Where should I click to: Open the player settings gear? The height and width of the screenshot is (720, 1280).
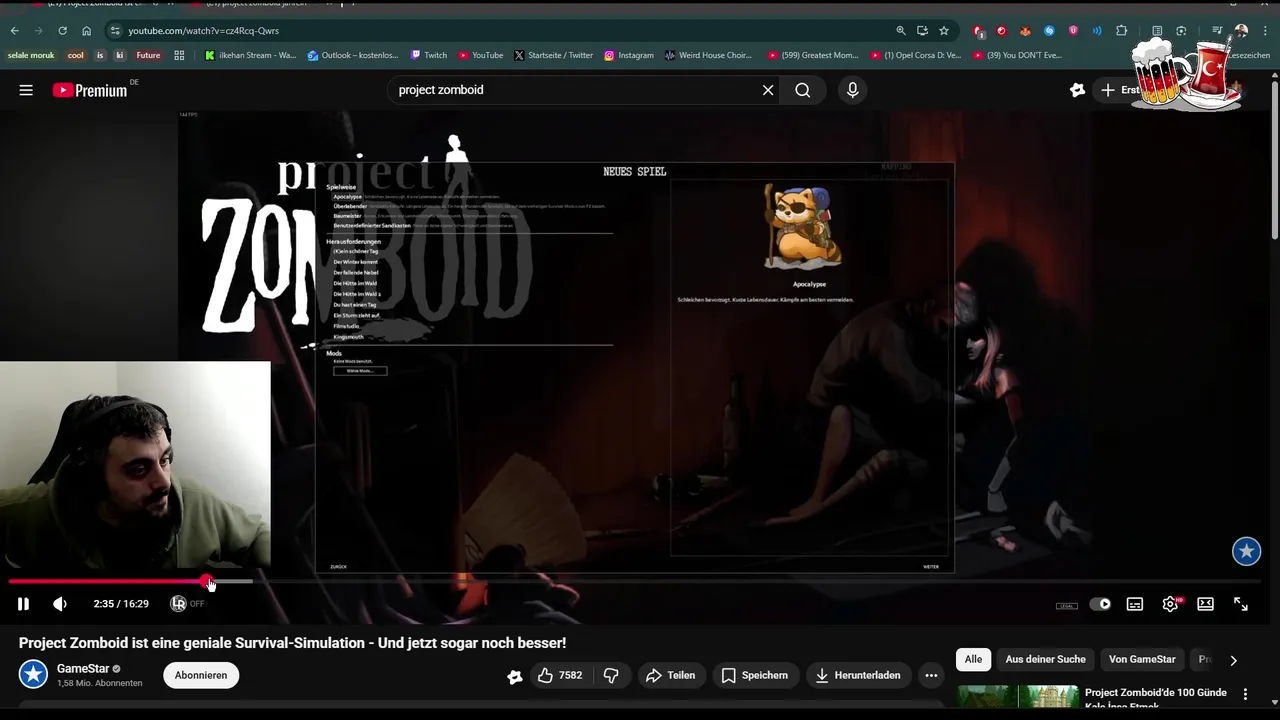click(x=1170, y=604)
